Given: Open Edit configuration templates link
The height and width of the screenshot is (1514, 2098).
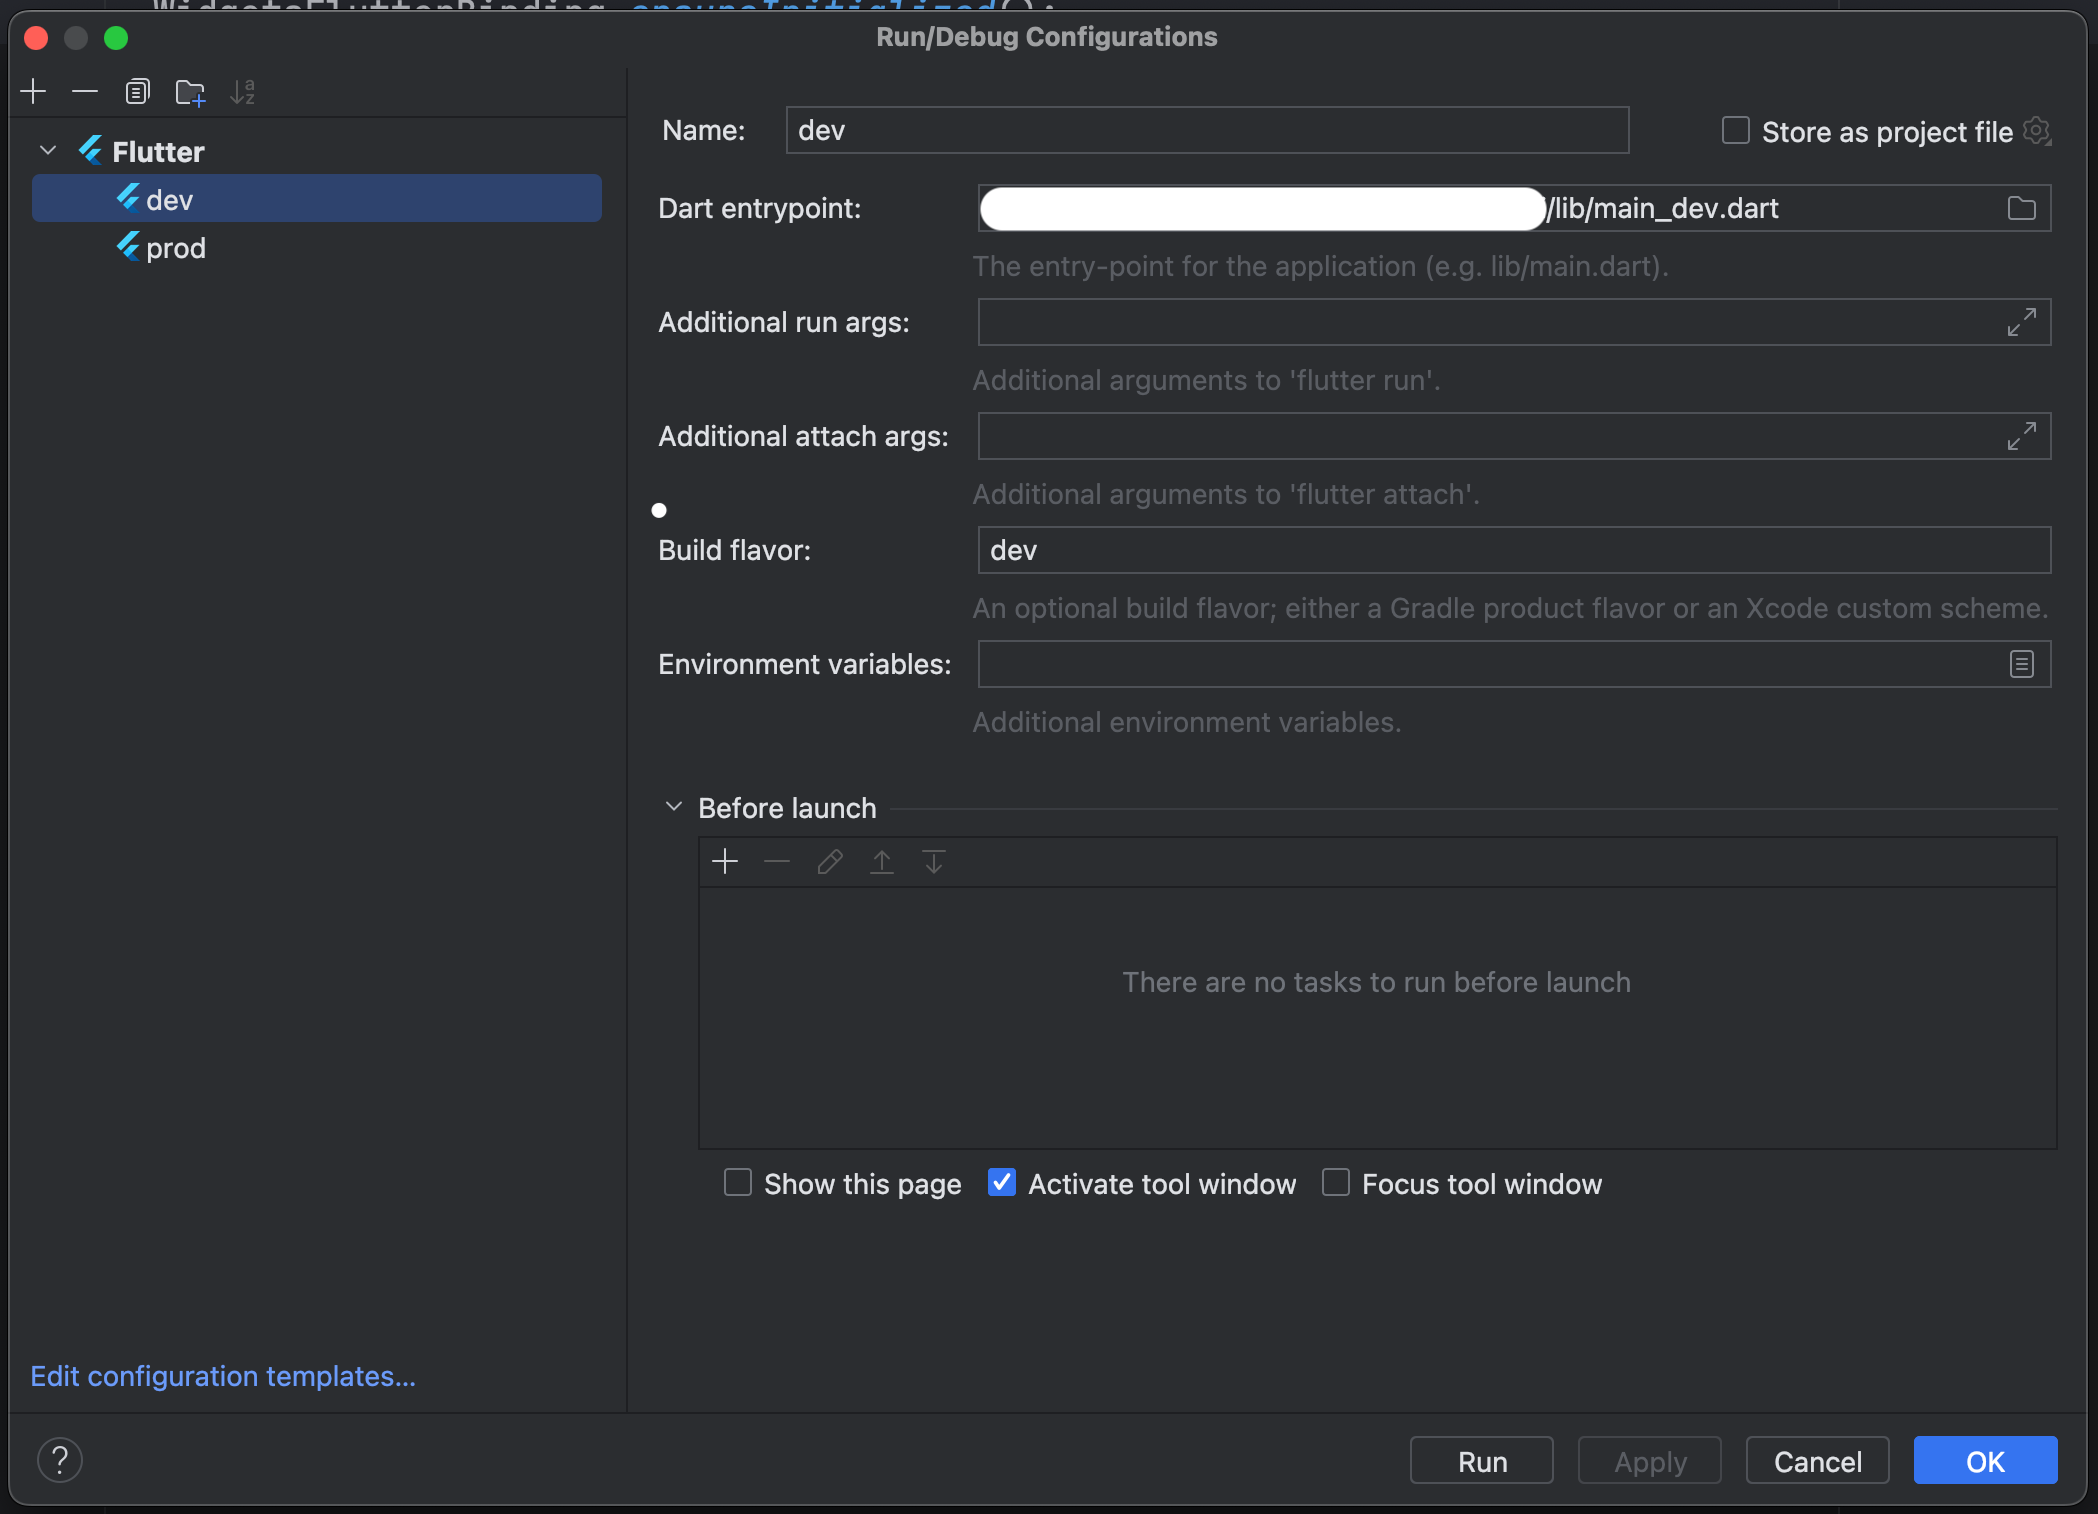Looking at the screenshot, I should [222, 1376].
